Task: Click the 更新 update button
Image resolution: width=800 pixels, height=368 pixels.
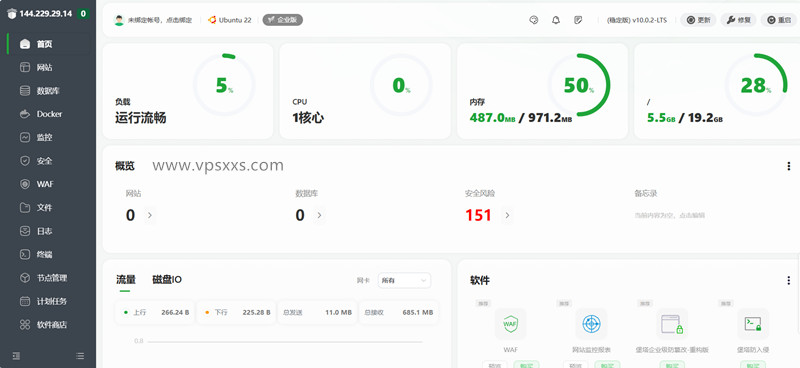Action: tap(698, 20)
